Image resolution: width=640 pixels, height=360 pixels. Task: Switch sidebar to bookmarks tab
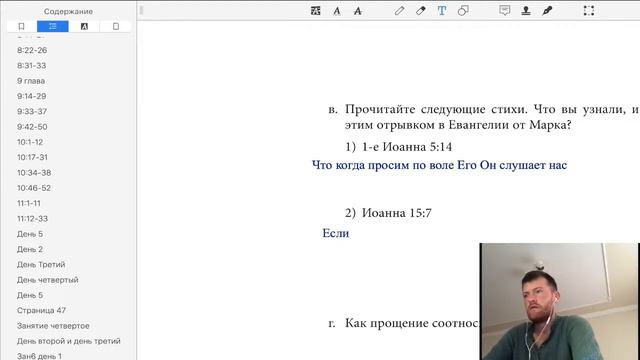[22, 27]
